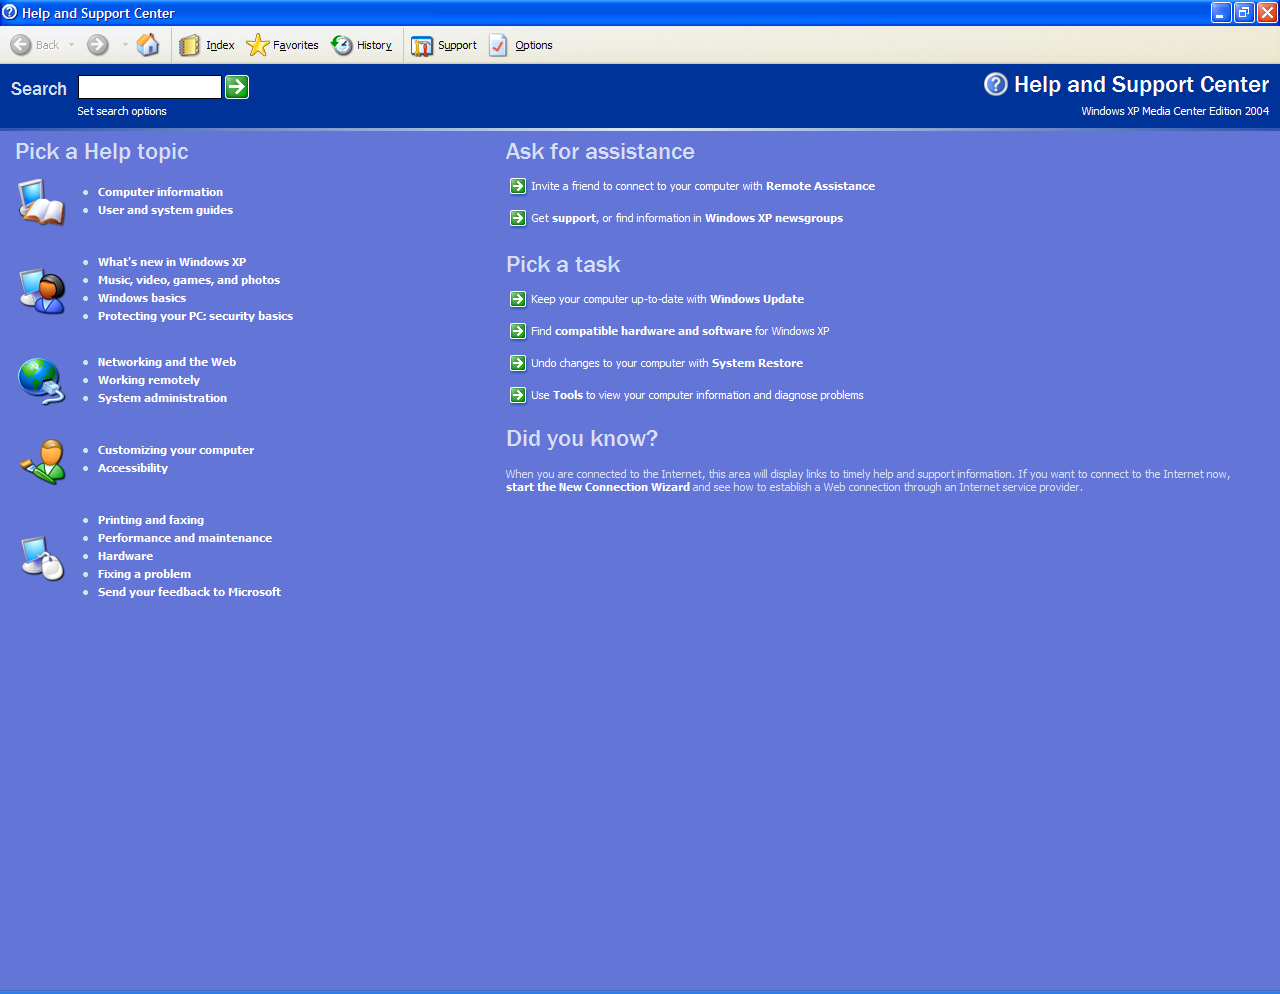Open the Index book icon
The width and height of the screenshot is (1280, 994).
tap(190, 45)
